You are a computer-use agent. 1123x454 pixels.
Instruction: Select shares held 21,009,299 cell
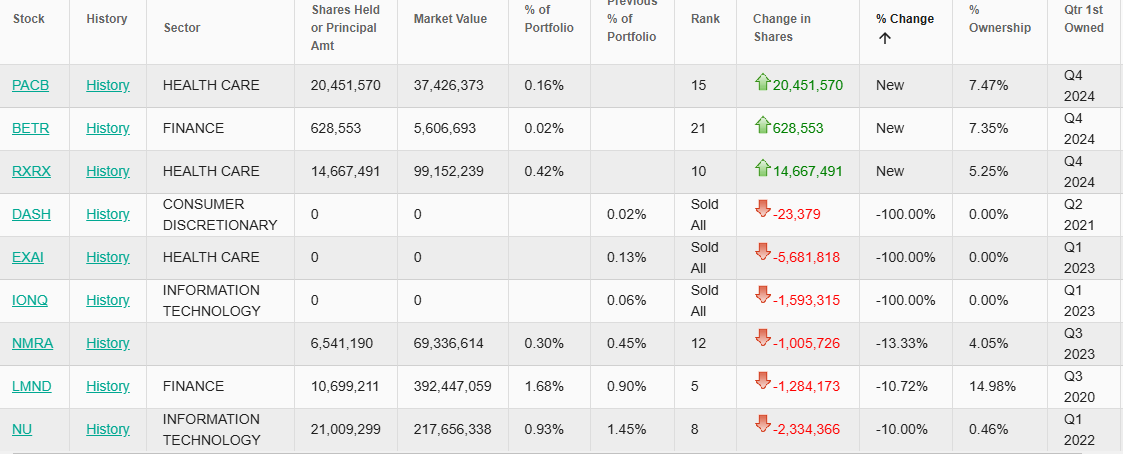click(346, 429)
